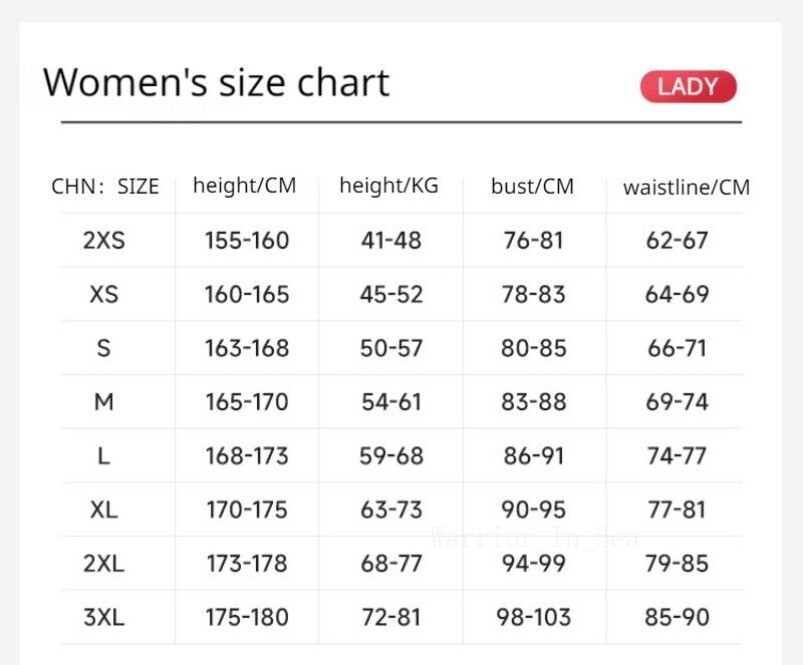
Task: Click the XL size row label
Action: pos(104,509)
